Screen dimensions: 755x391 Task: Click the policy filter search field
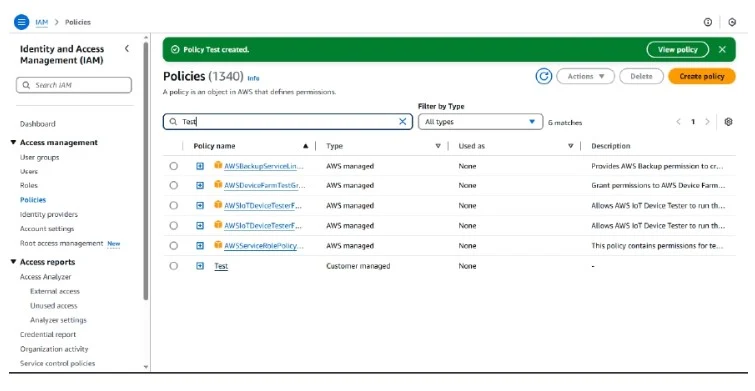coord(287,122)
